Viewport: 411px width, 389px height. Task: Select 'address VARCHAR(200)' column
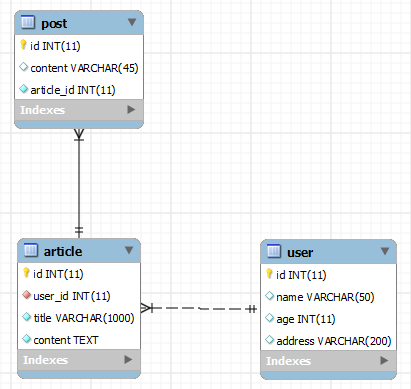tap(334, 341)
